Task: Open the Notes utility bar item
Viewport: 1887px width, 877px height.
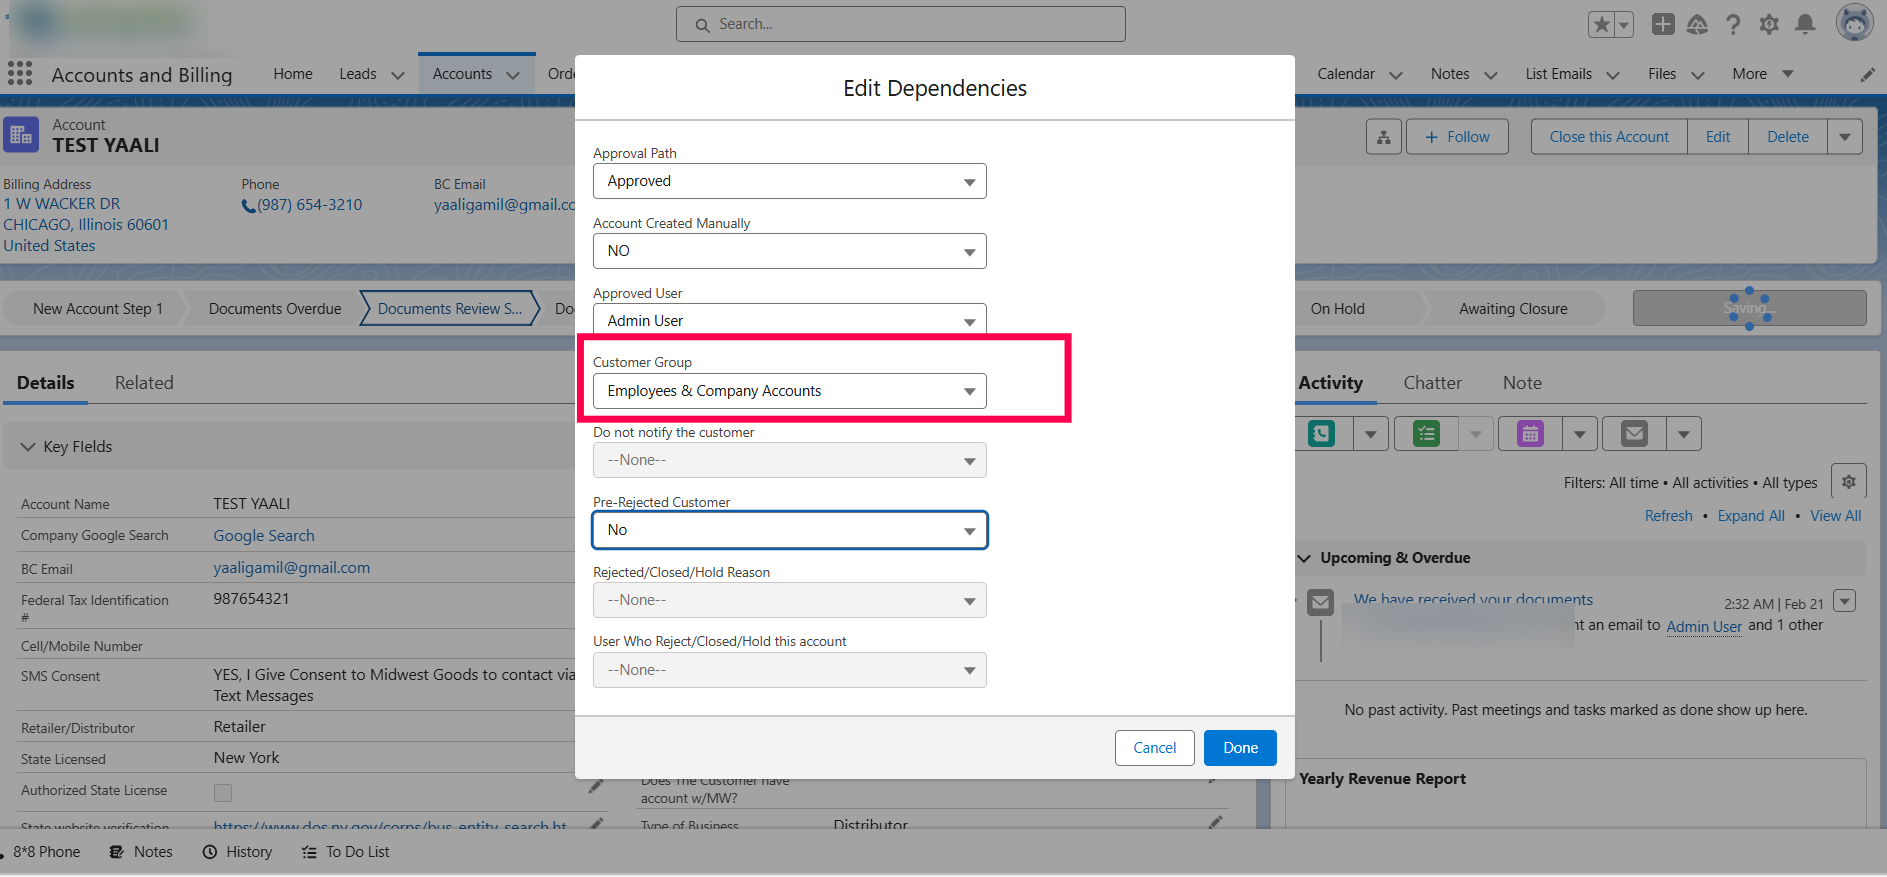Action: coord(141,852)
